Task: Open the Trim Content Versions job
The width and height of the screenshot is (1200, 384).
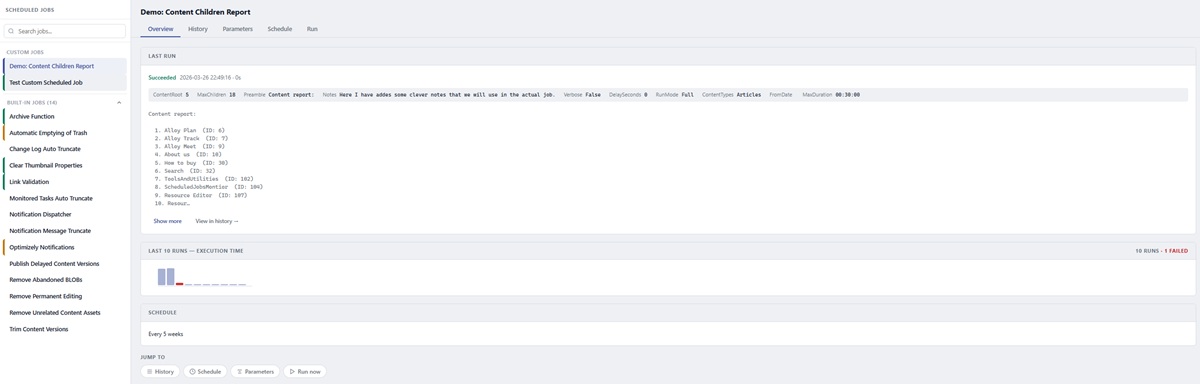Action: tap(65, 329)
